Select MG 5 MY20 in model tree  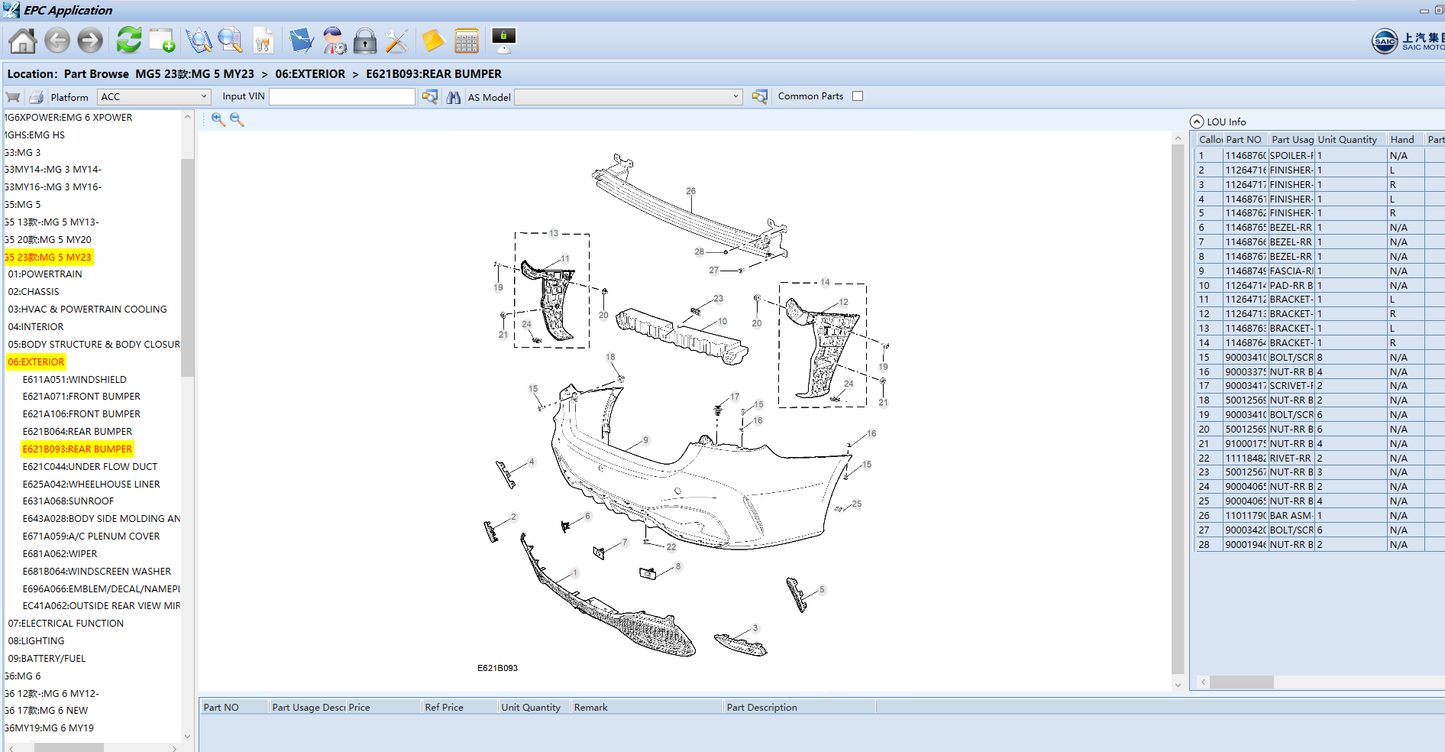[x=48, y=240]
